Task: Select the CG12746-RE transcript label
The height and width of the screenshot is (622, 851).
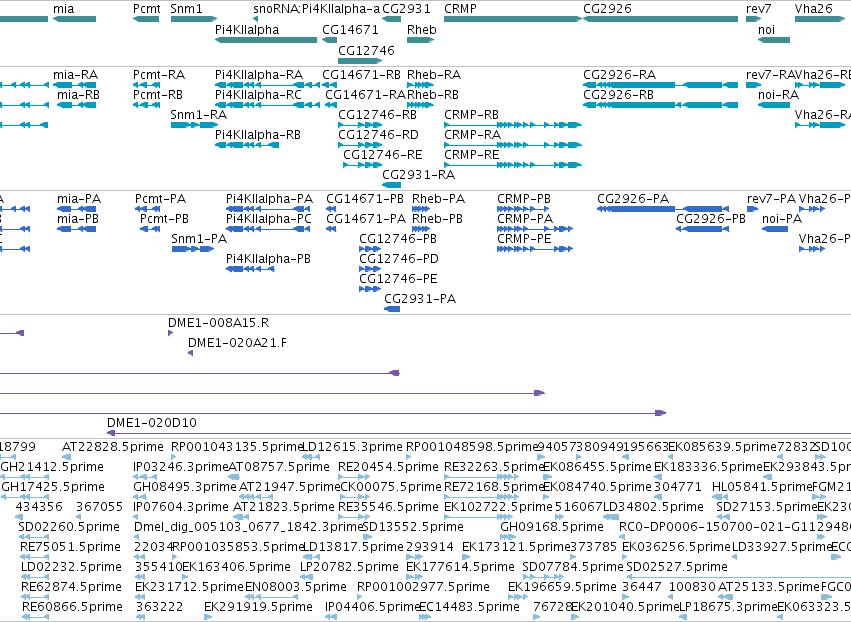Action: (383, 155)
